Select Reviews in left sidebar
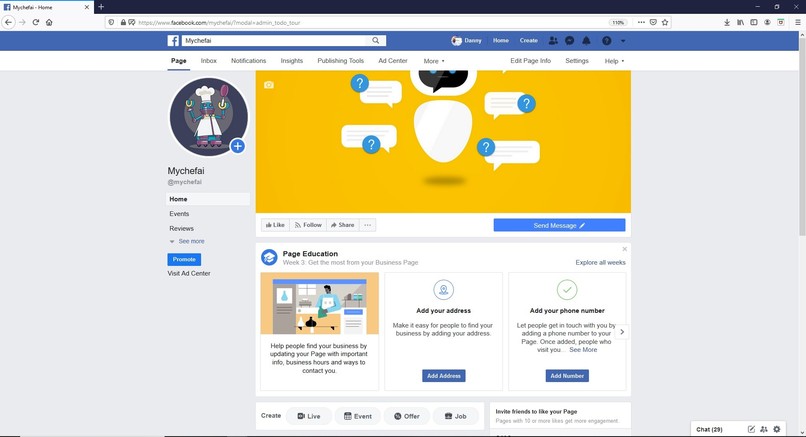This screenshot has width=806, height=437. click(x=181, y=228)
